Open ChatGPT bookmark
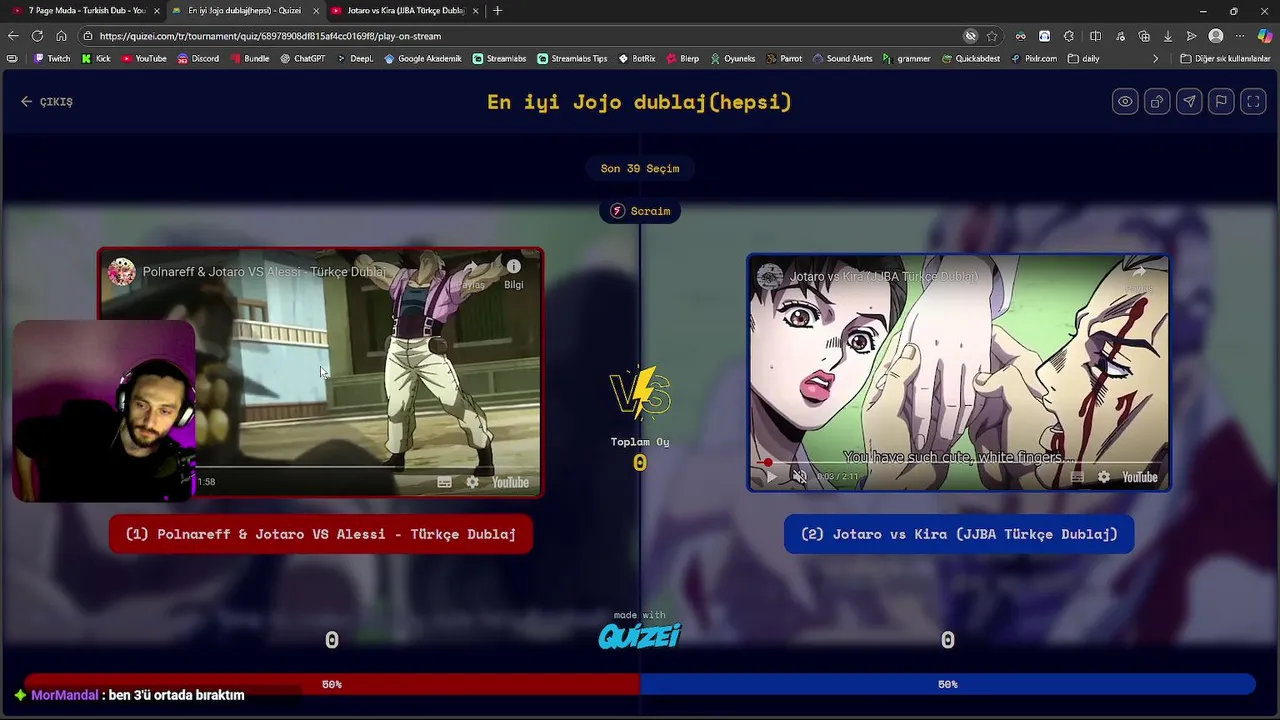Viewport: 1280px width, 720px height. click(x=302, y=58)
